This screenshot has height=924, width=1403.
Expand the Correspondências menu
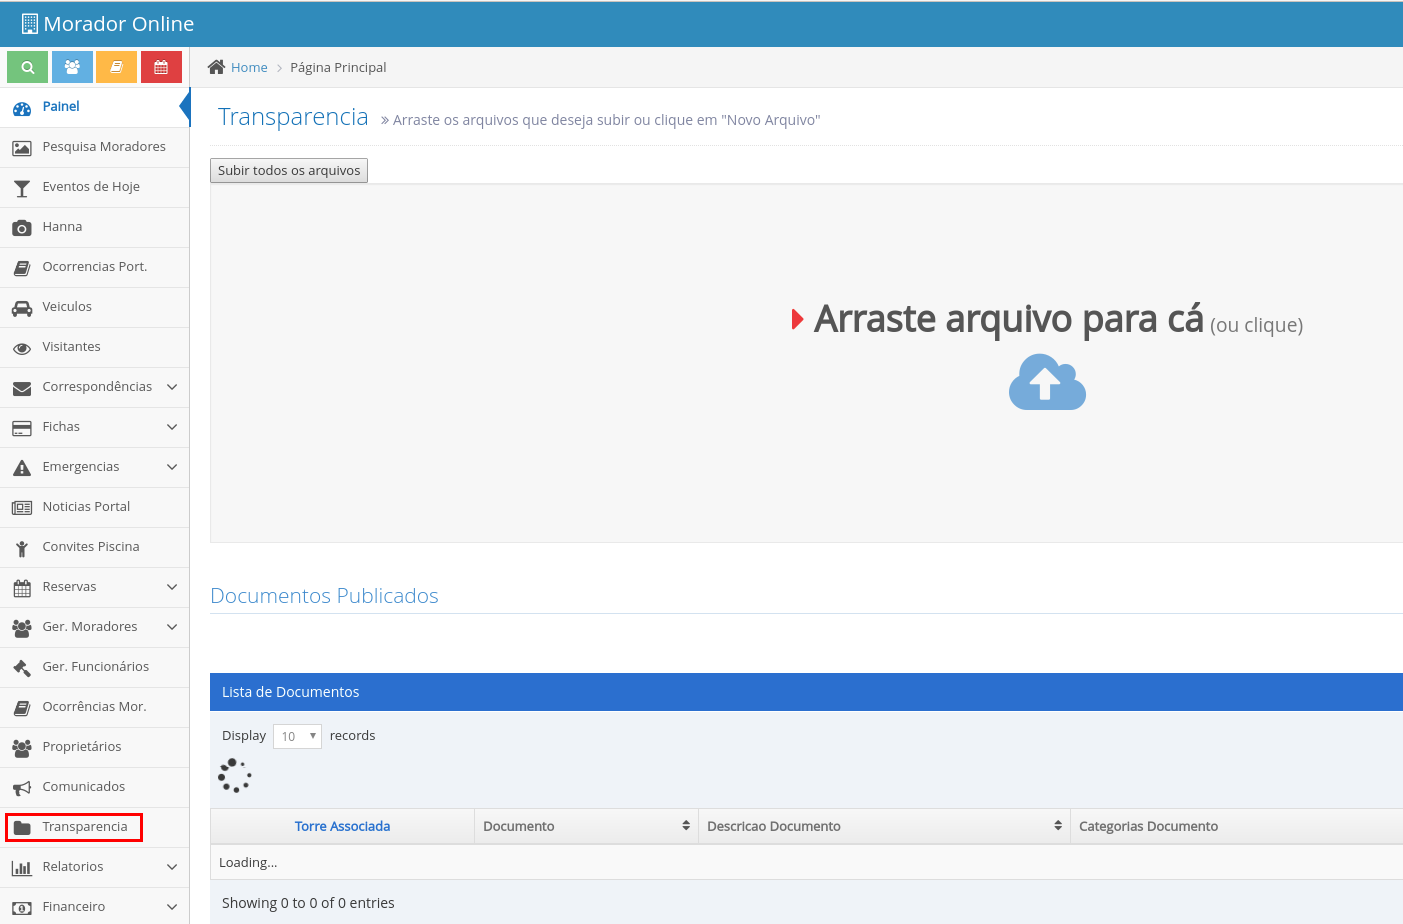click(95, 387)
